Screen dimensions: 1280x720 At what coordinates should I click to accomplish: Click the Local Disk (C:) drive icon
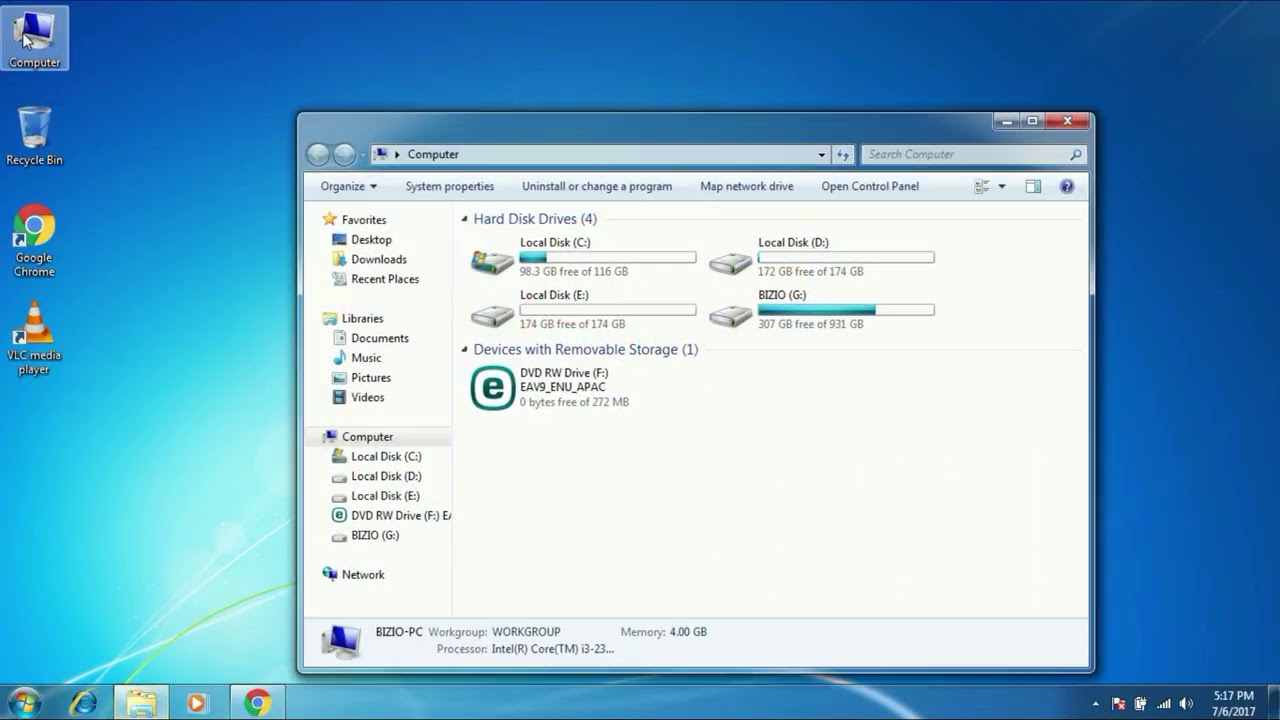click(x=493, y=262)
